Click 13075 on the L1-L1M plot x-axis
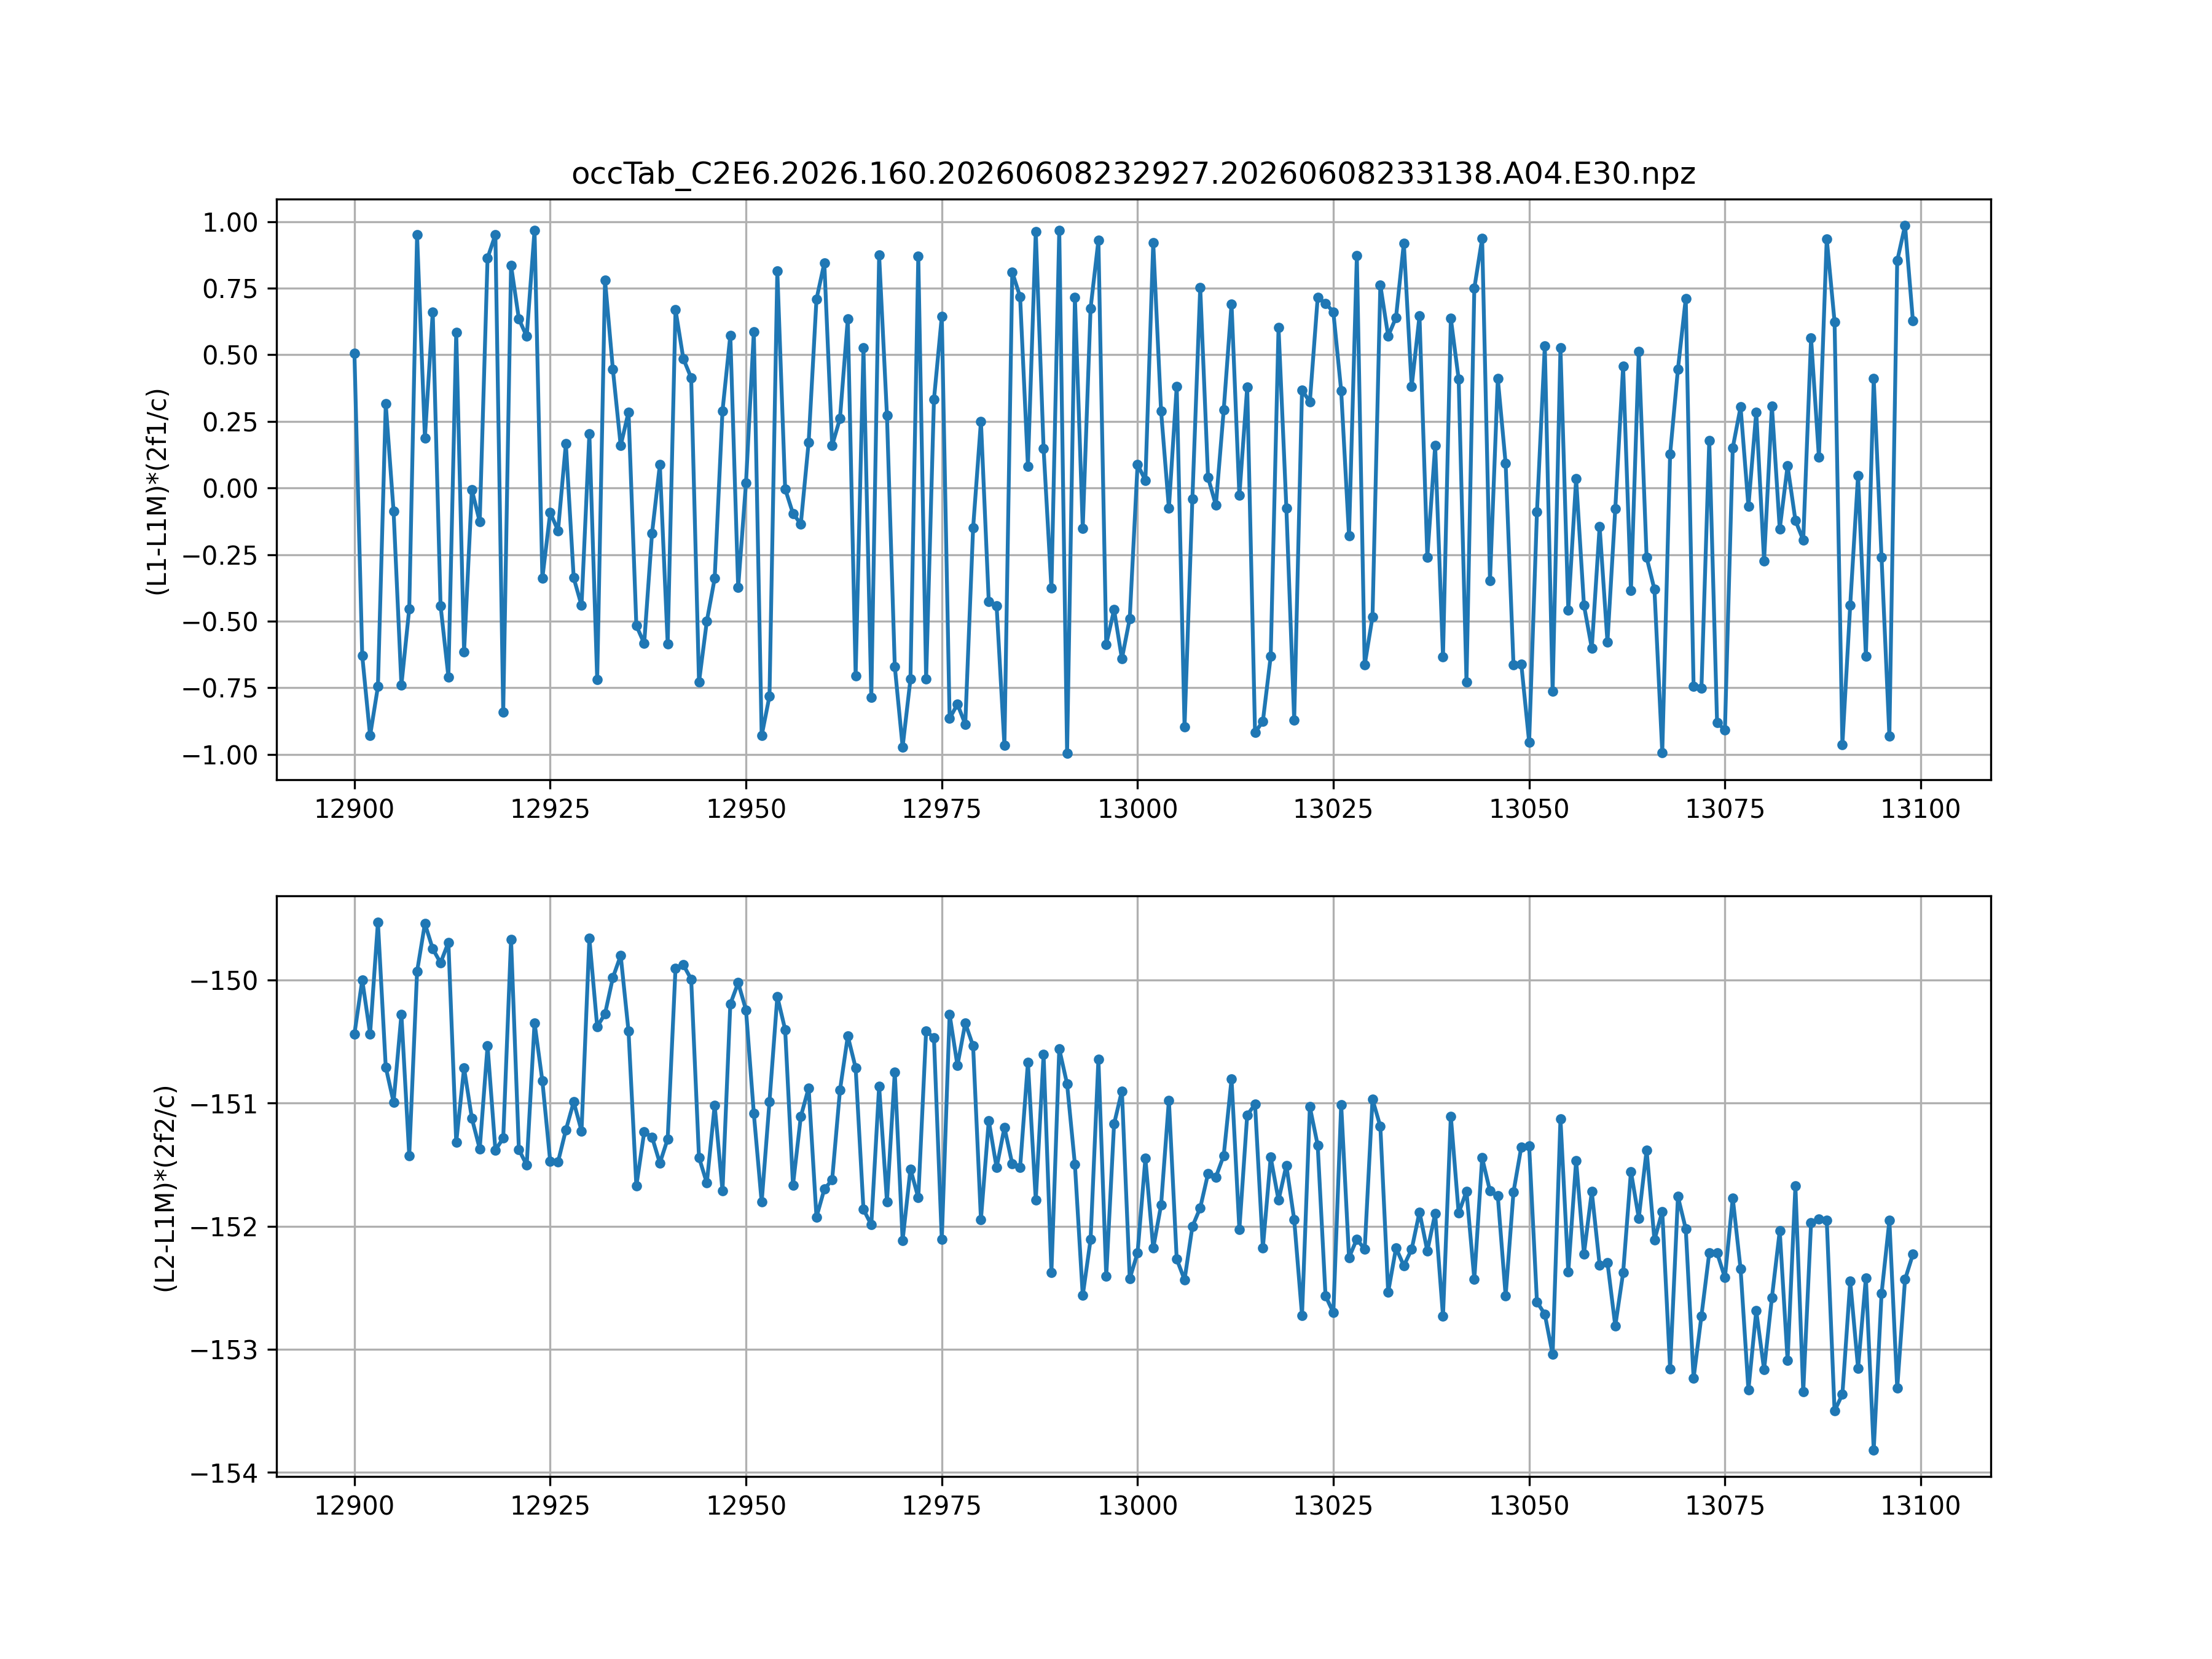 1725,809
